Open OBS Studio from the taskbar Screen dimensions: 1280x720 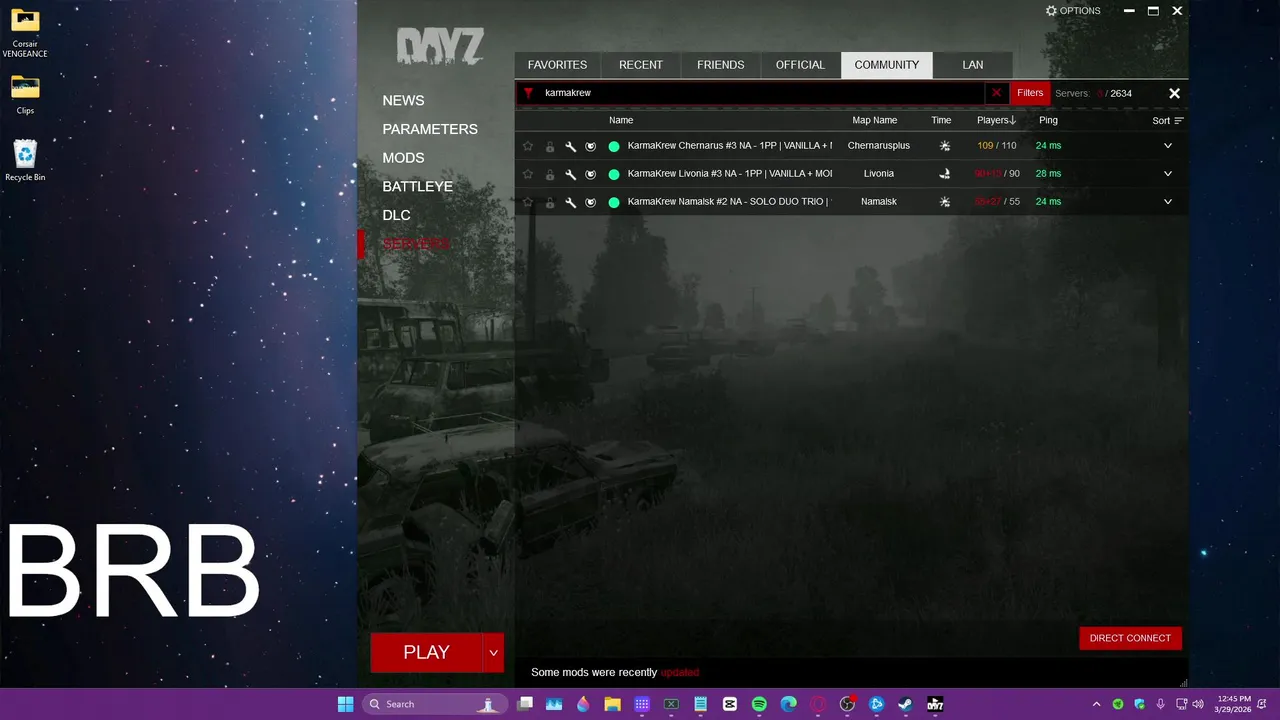coord(847,704)
